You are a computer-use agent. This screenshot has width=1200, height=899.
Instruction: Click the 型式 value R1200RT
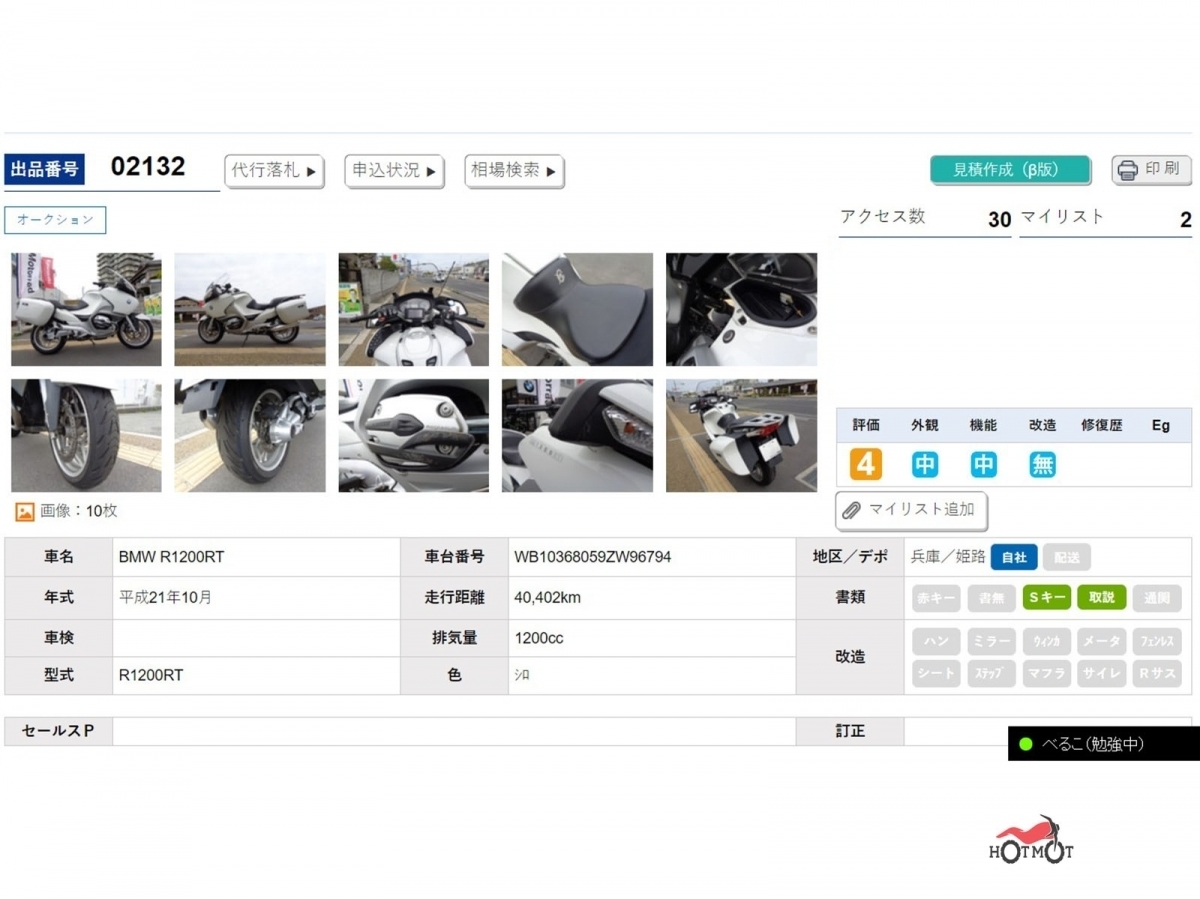(x=151, y=676)
